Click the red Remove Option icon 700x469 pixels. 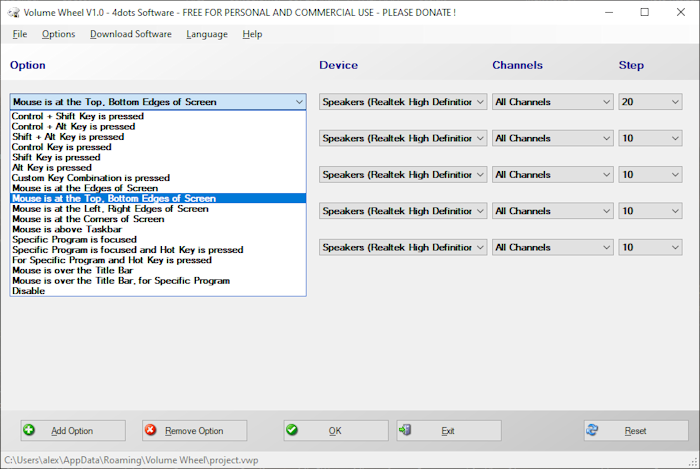(150, 430)
